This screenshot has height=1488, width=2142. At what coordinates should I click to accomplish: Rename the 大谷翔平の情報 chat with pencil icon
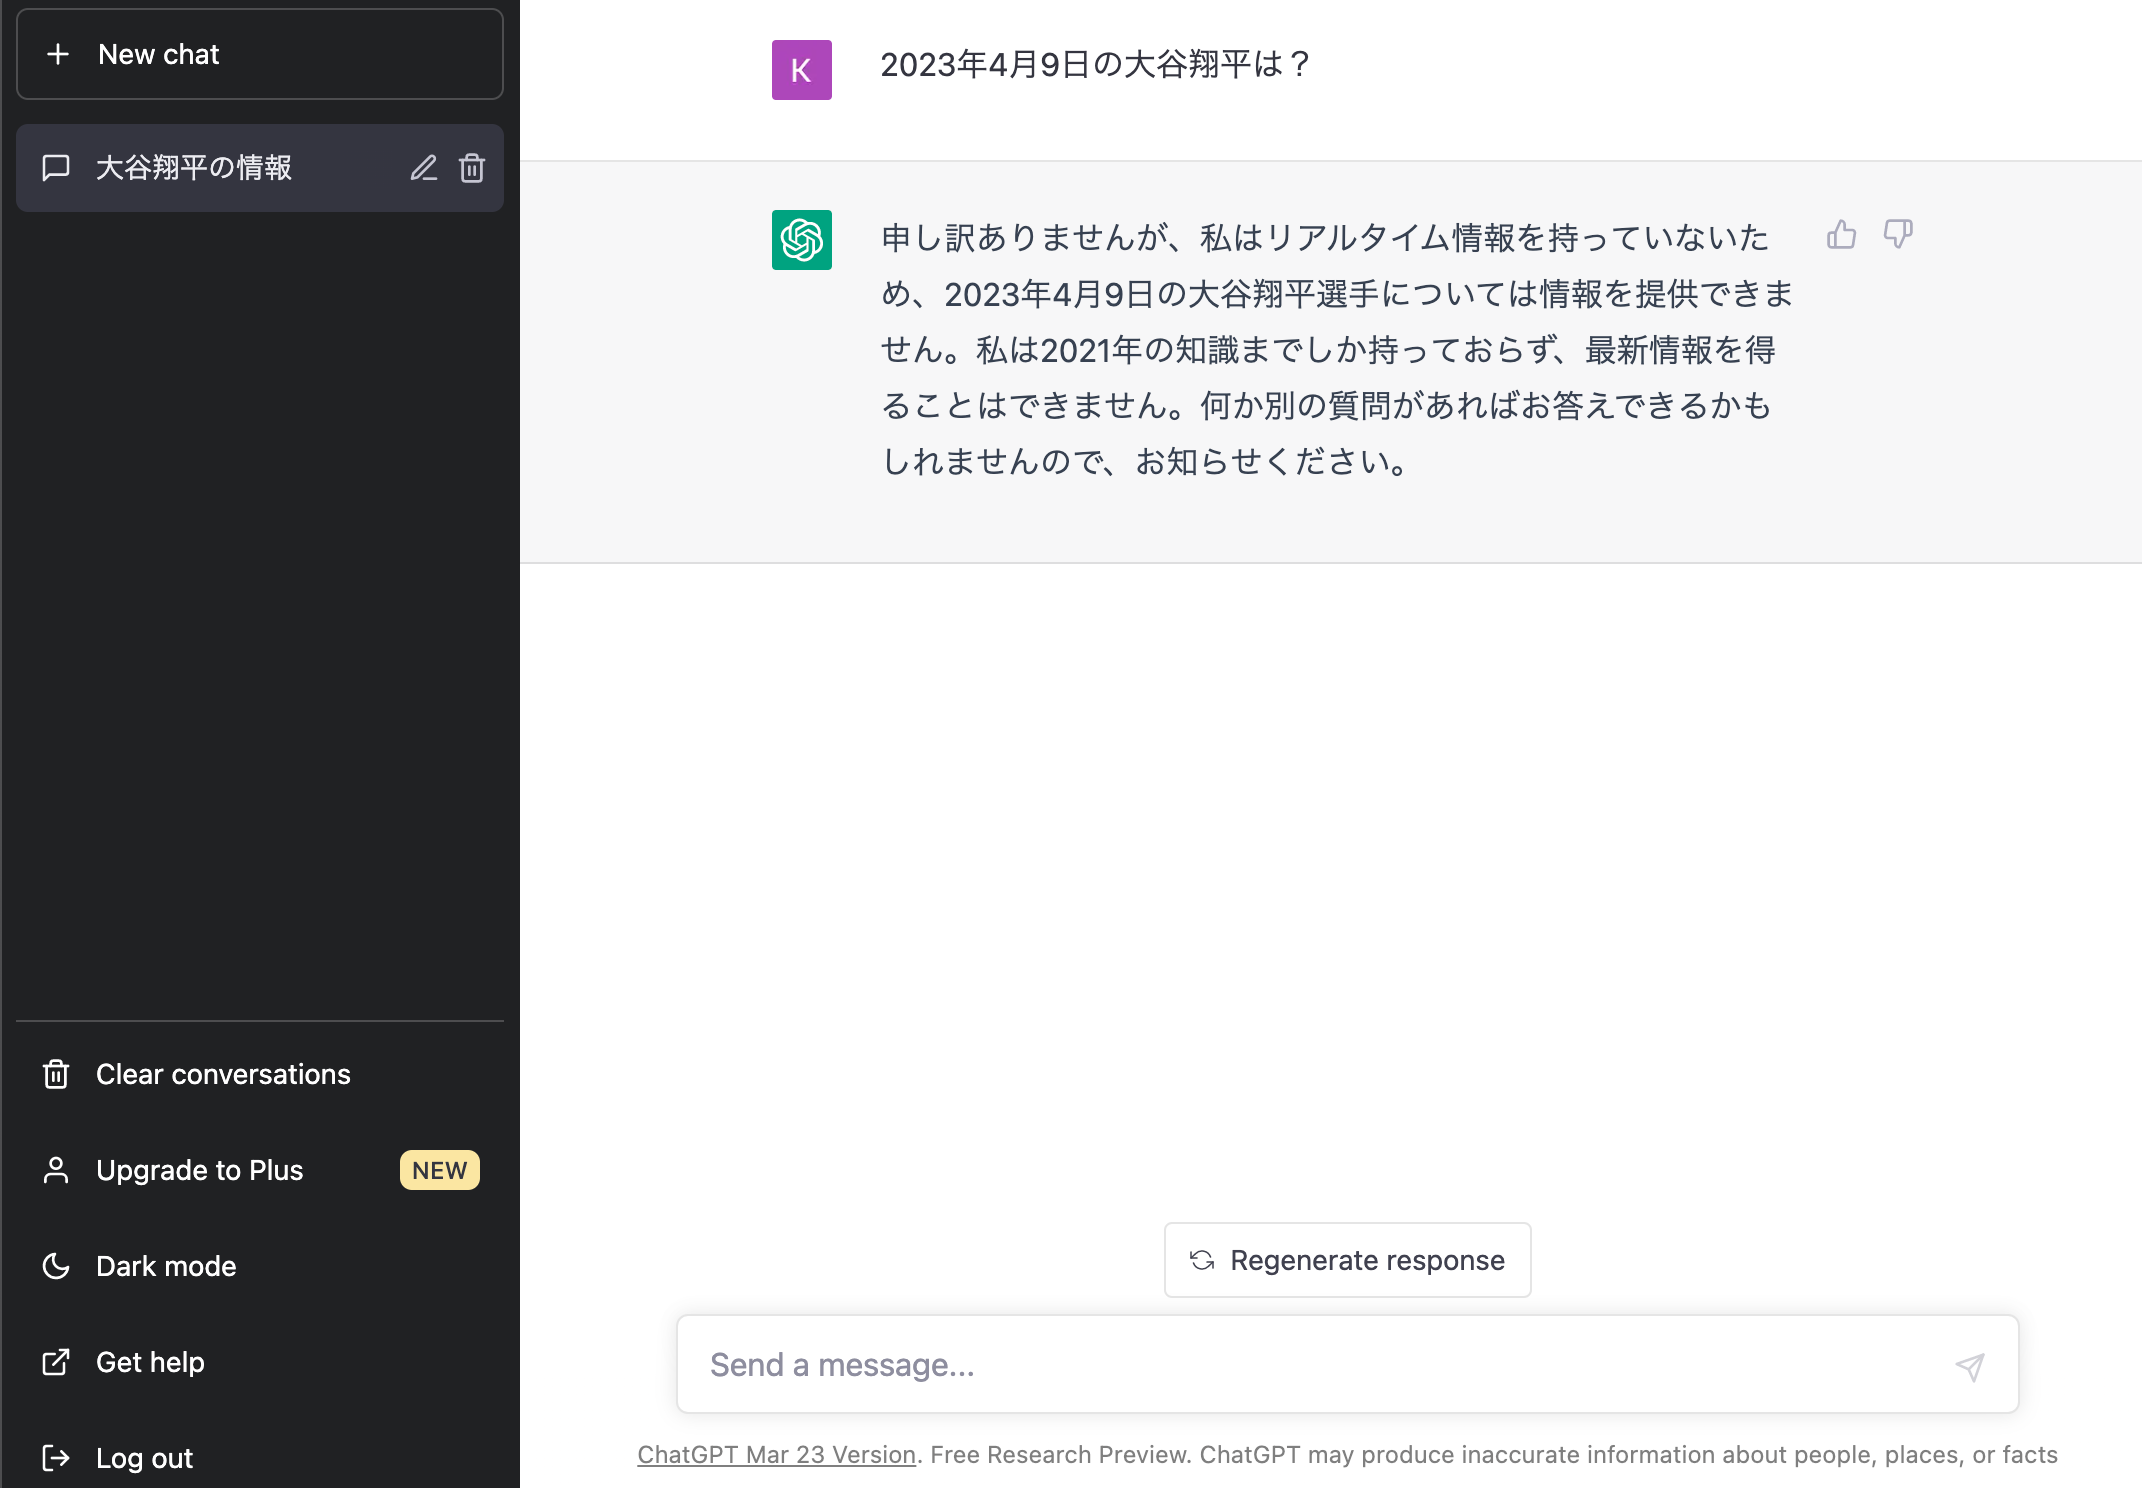[424, 168]
